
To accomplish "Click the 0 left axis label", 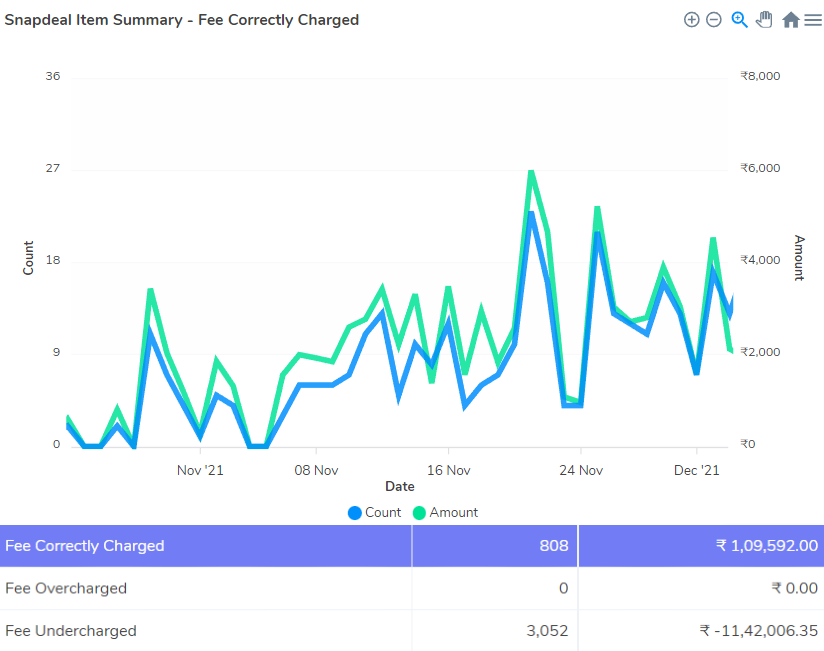I will point(57,444).
